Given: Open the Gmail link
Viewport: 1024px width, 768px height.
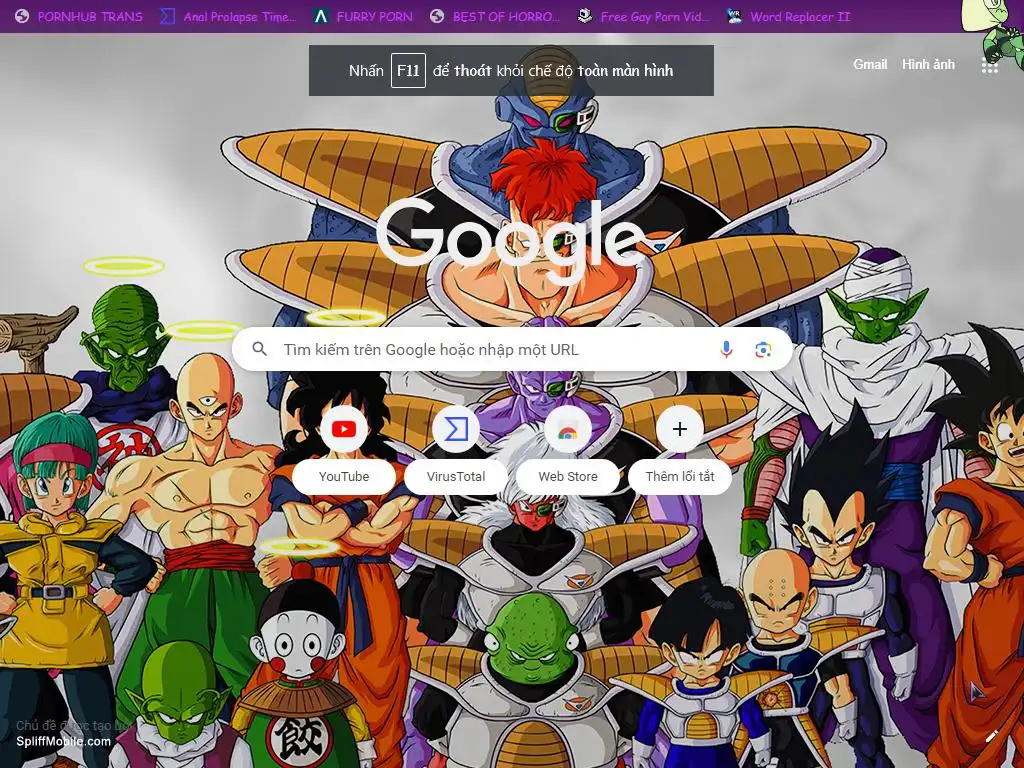Looking at the screenshot, I should point(870,64).
